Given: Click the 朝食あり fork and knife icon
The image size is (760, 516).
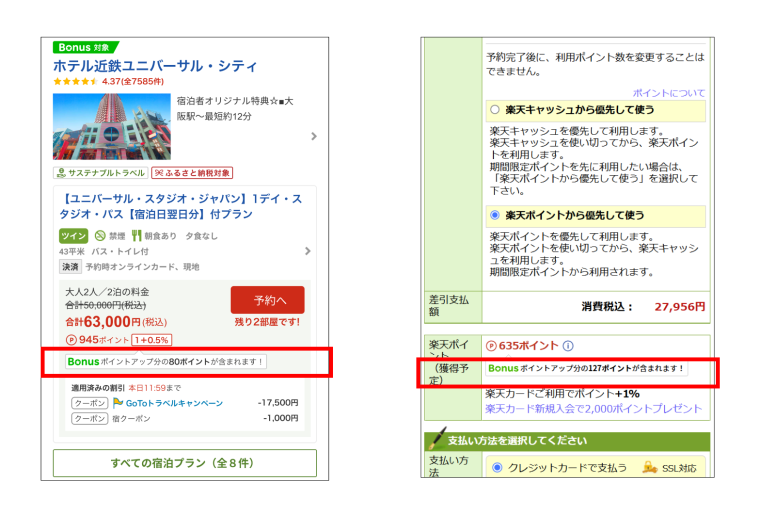Looking at the screenshot, I should (136, 236).
